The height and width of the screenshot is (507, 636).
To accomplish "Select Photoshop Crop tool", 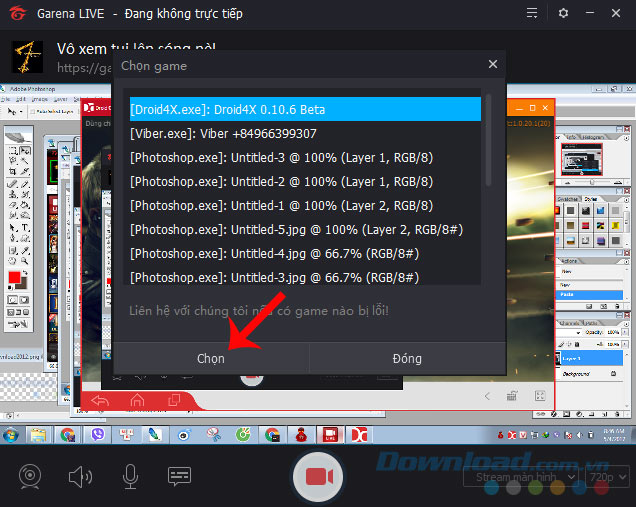I will tap(13, 172).
